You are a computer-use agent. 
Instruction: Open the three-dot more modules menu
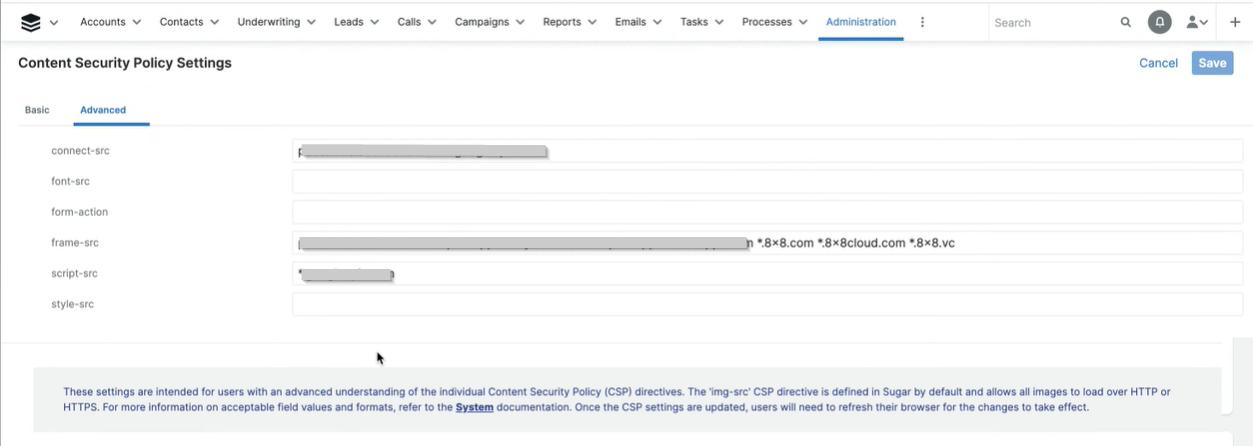coord(922,22)
